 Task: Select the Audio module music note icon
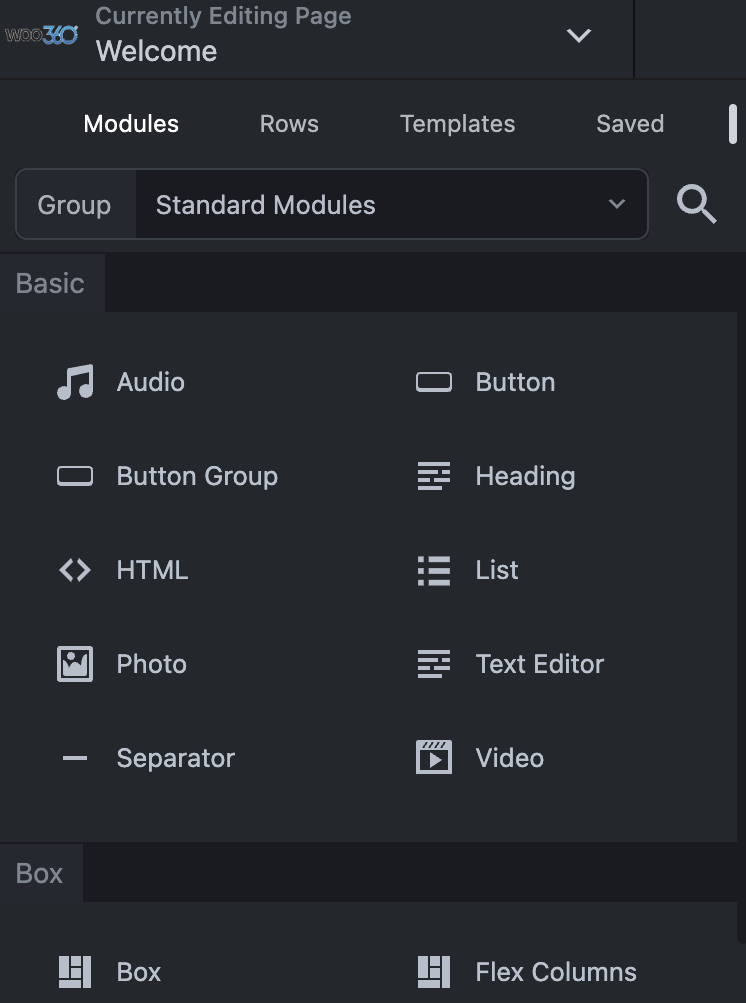coord(75,382)
